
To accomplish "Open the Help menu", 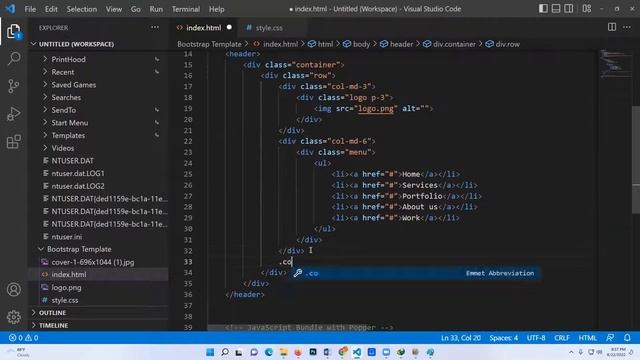I will 216,9.
